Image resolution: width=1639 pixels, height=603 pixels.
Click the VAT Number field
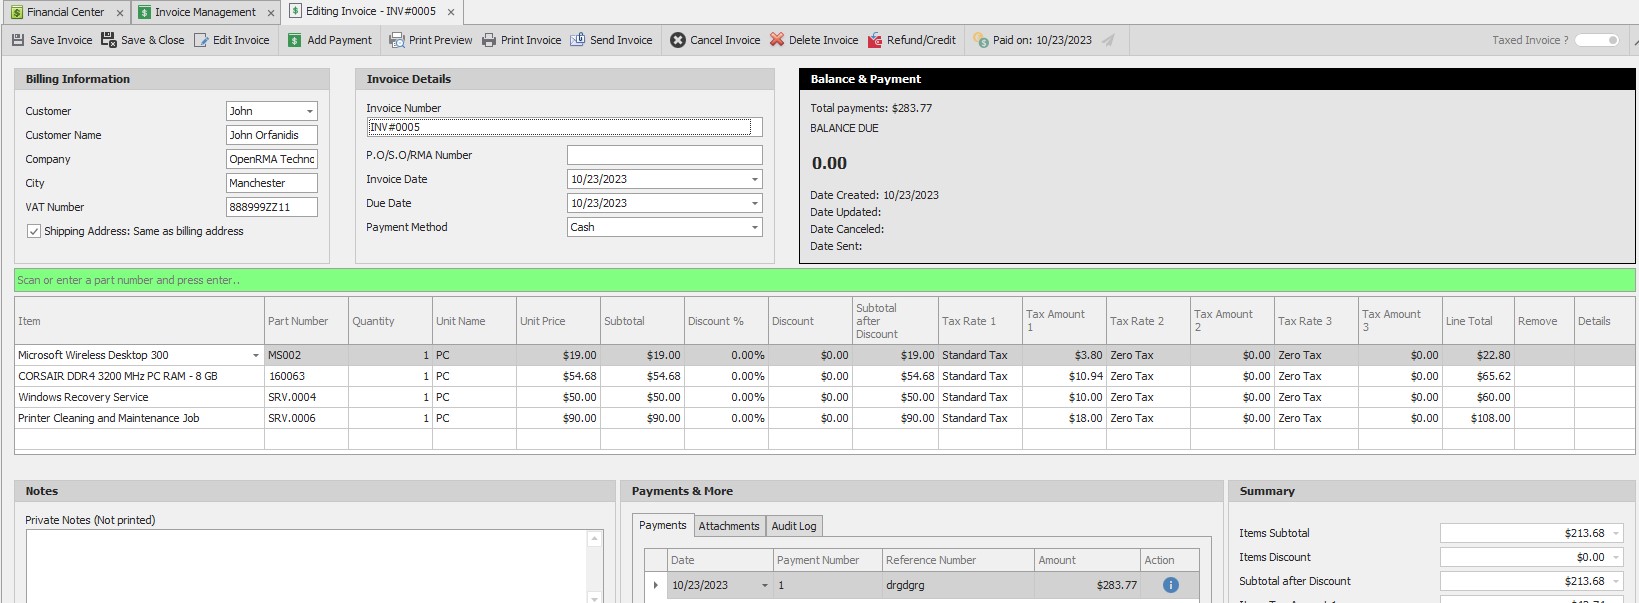pos(271,207)
